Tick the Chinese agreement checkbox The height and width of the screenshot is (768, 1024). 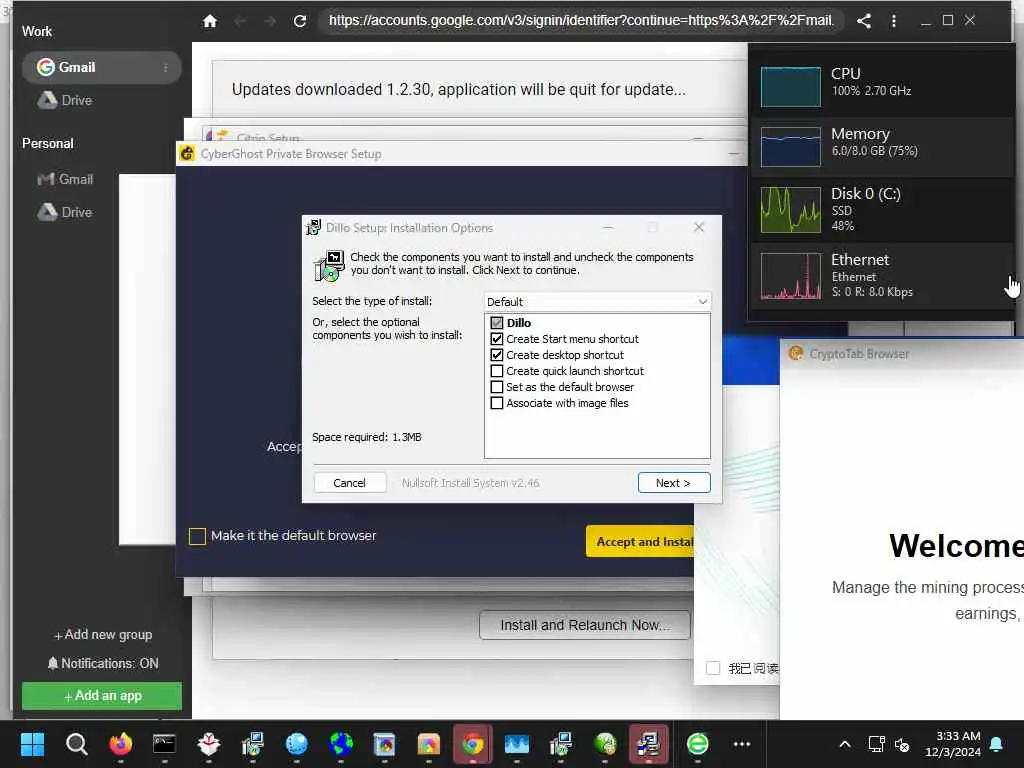click(x=713, y=668)
